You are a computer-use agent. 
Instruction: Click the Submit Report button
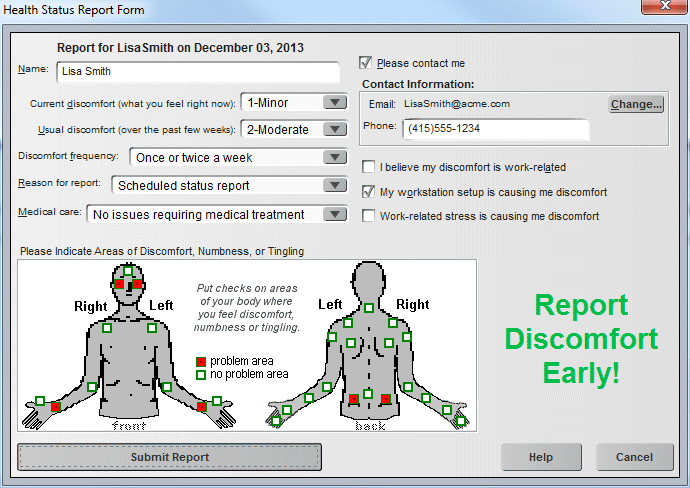tap(170, 457)
